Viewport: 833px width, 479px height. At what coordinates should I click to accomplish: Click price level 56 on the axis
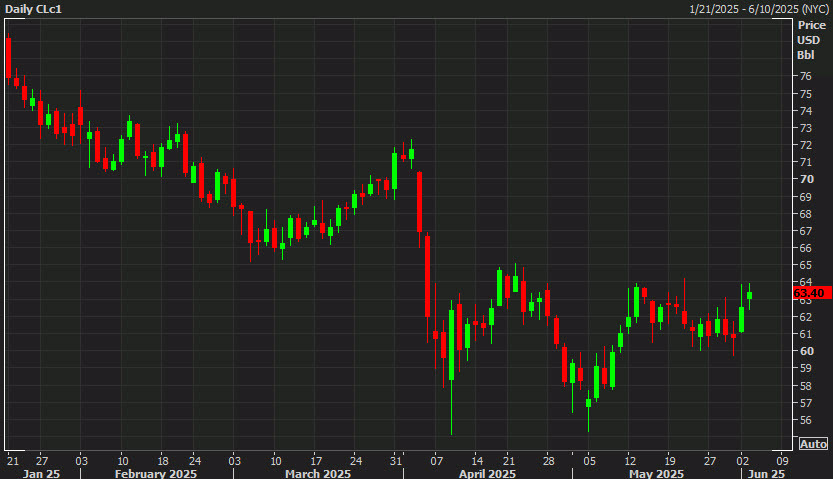[x=805, y=420]
